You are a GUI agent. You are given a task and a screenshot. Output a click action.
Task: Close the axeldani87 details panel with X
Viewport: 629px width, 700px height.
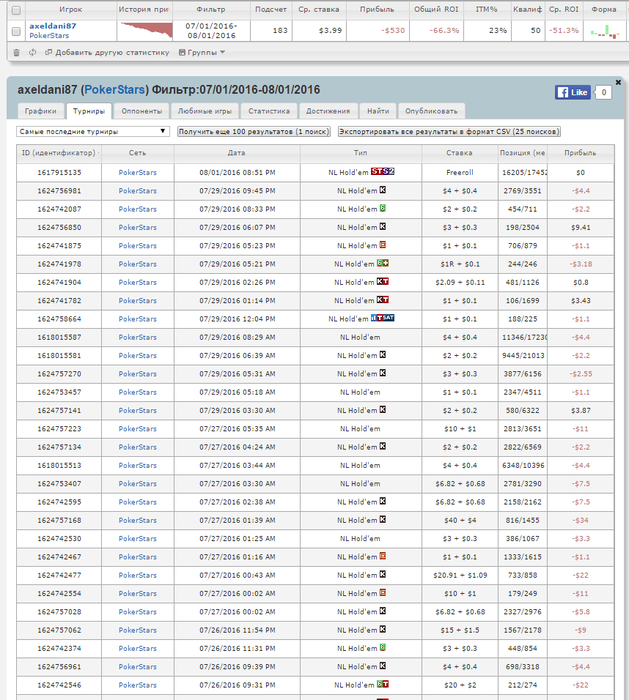(618, 82)
